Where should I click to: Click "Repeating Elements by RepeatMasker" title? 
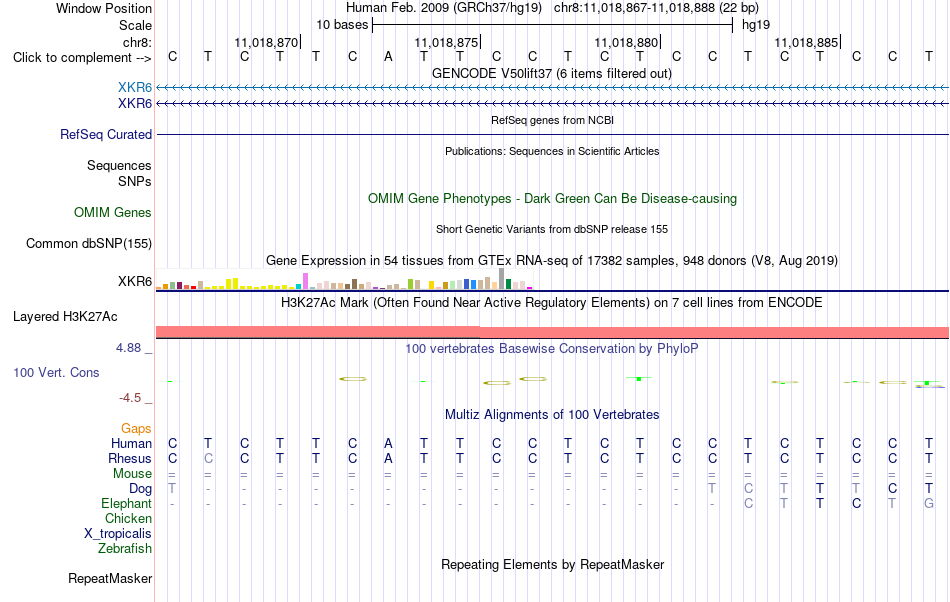click(552, 565)
